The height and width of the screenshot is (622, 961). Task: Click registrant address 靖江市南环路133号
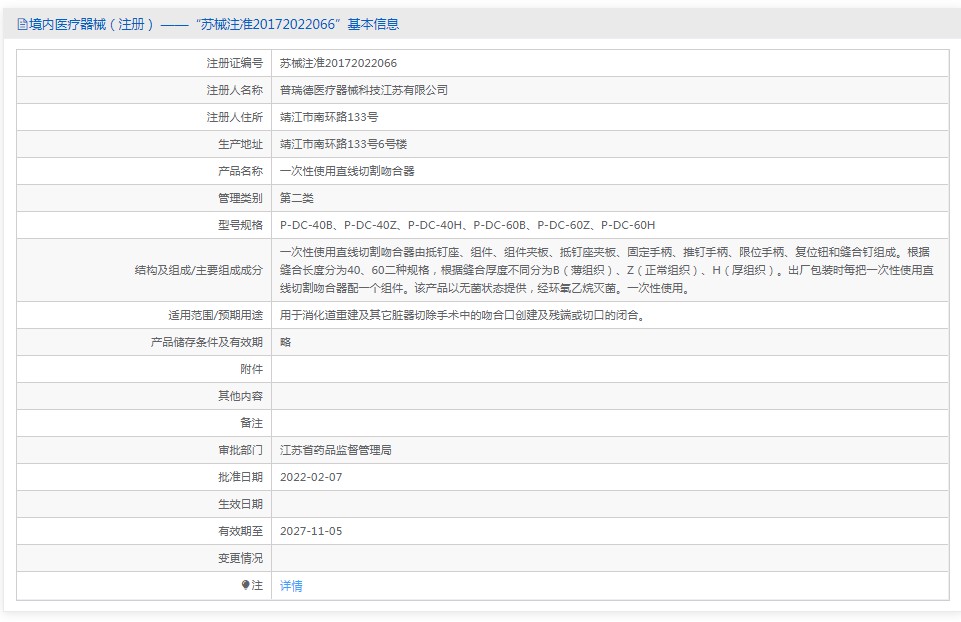point(329,117)
